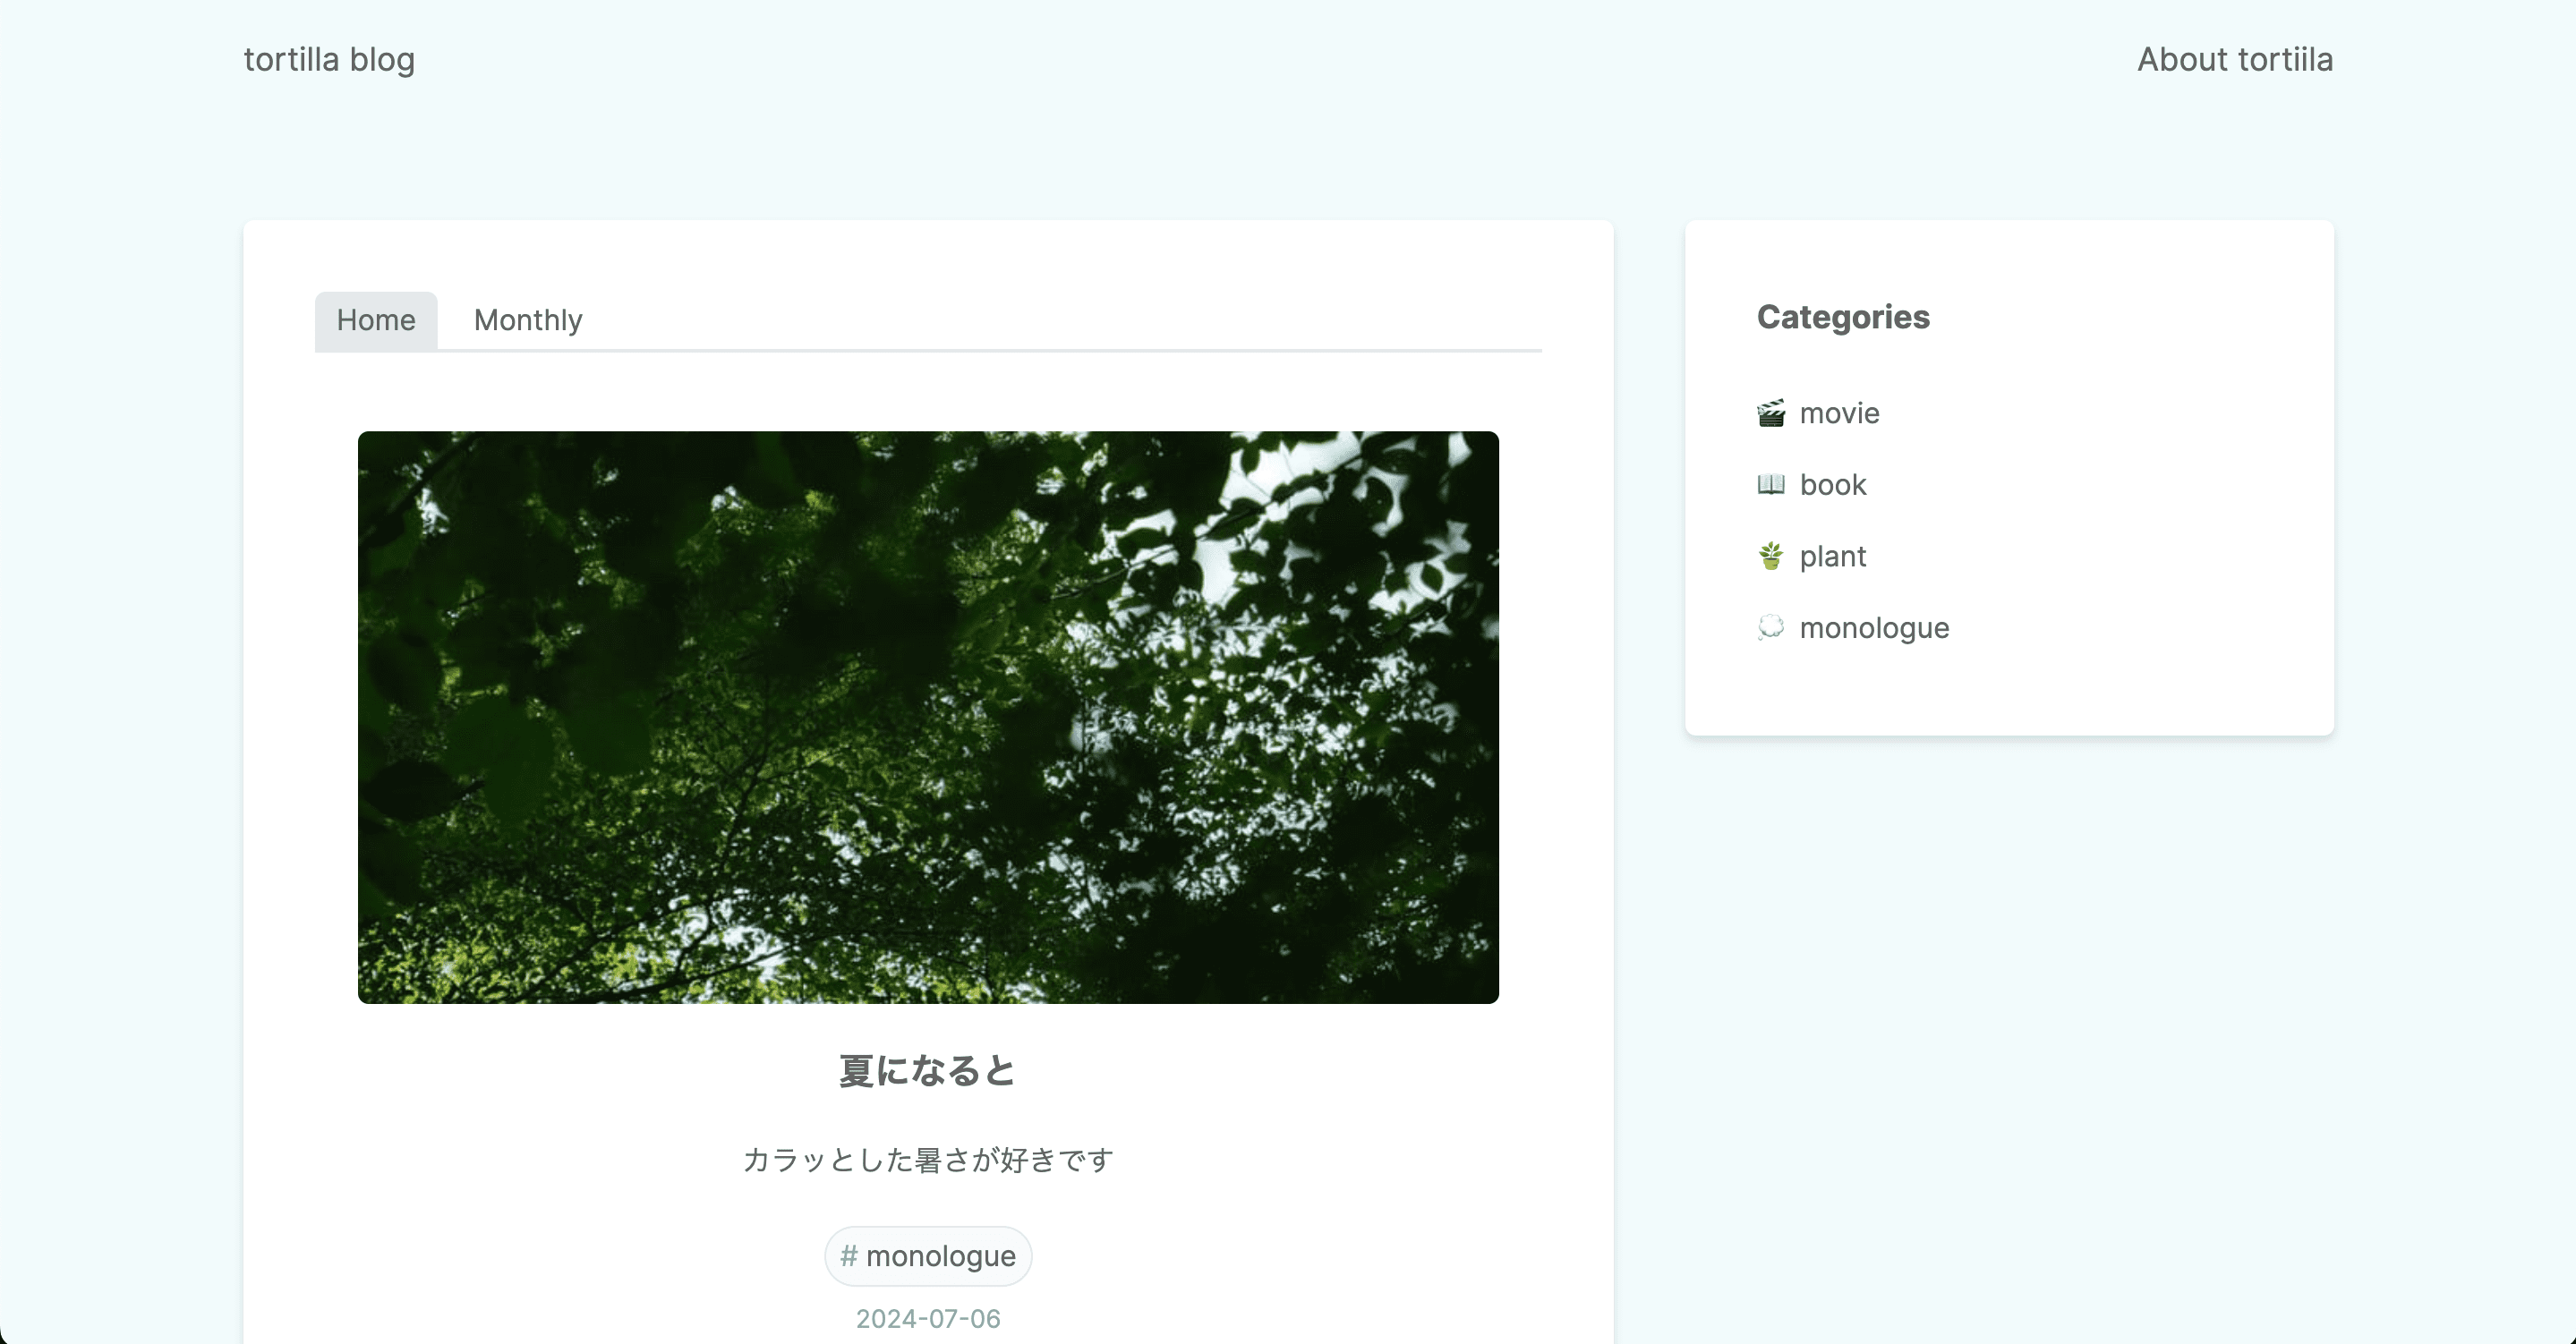Open the 'monologue' category
Viewport: 2576px width, 1344px height.
coord(1875,628)
